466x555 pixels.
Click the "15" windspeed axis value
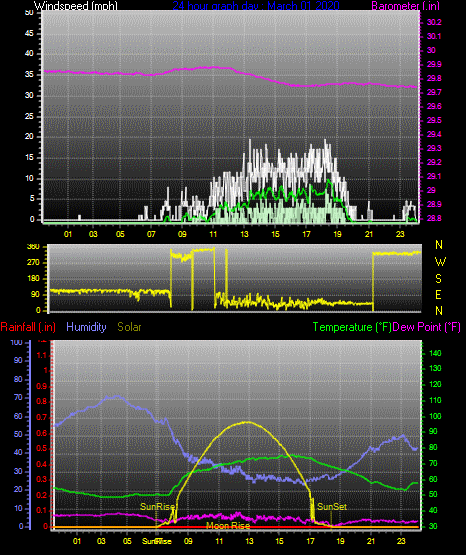coord(29,158)
